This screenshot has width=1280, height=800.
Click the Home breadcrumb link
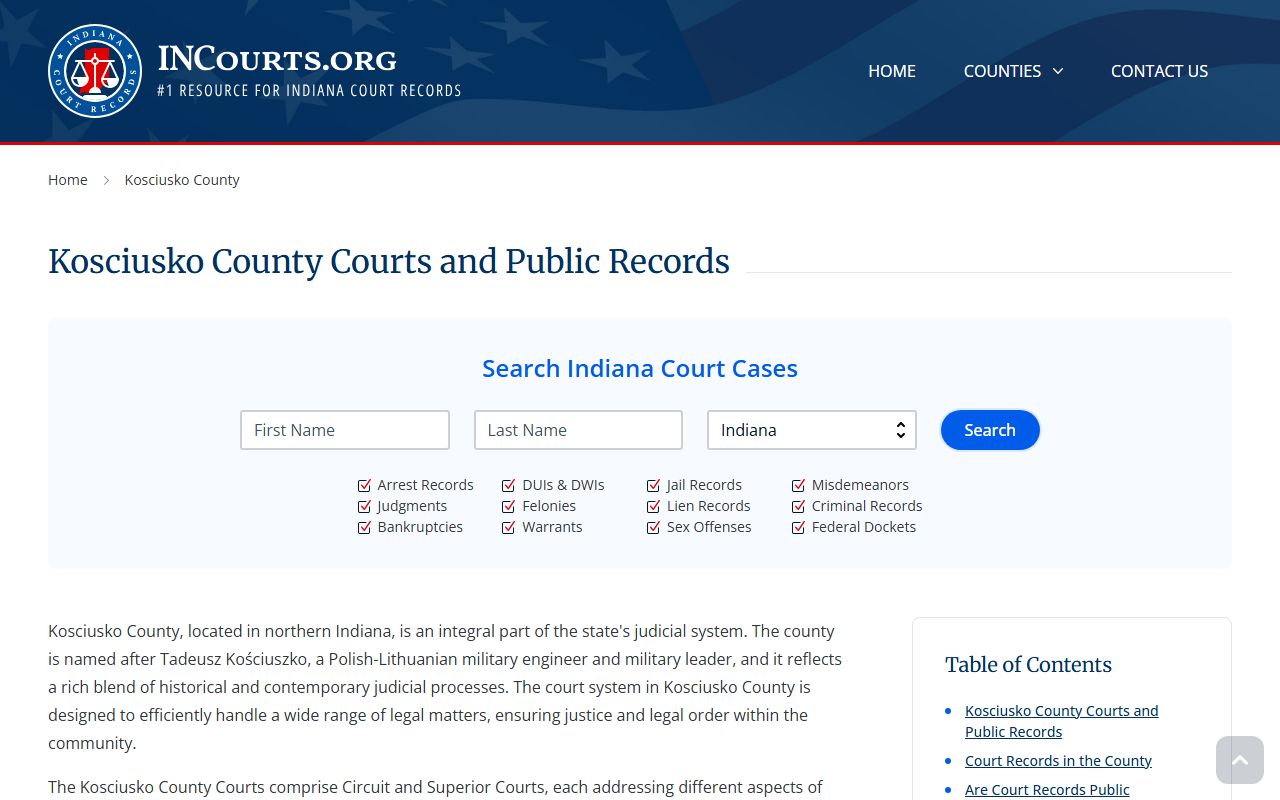point(68,180)
